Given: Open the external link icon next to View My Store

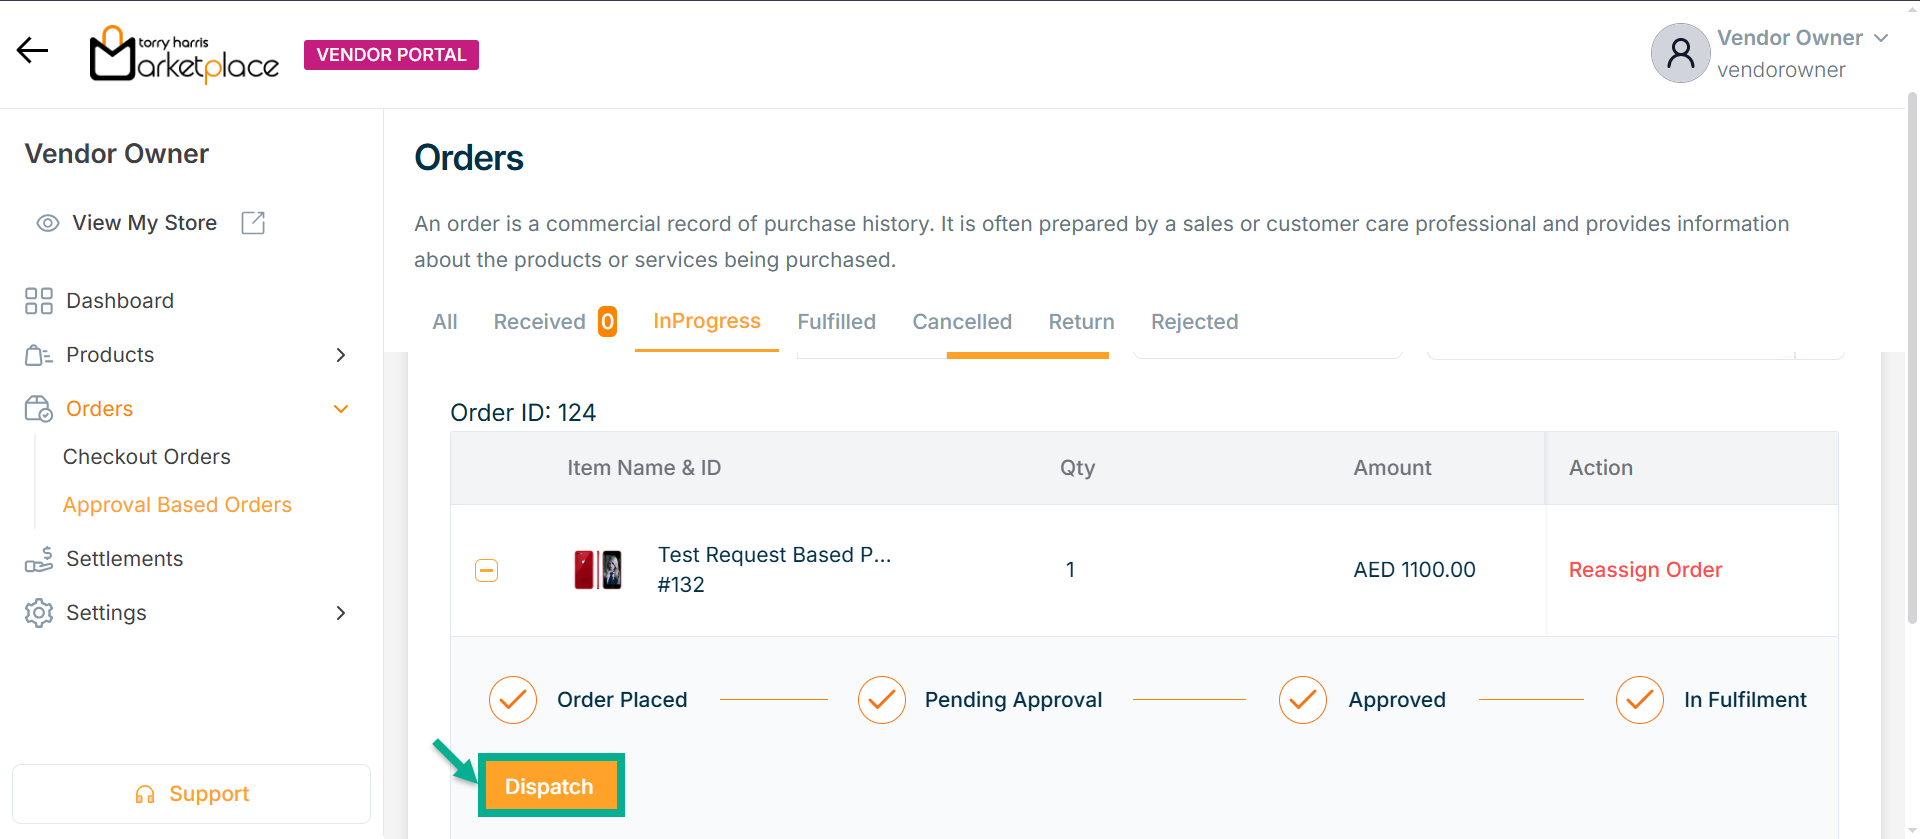Looking at the screenshot, I should click(x=253, y=223).
